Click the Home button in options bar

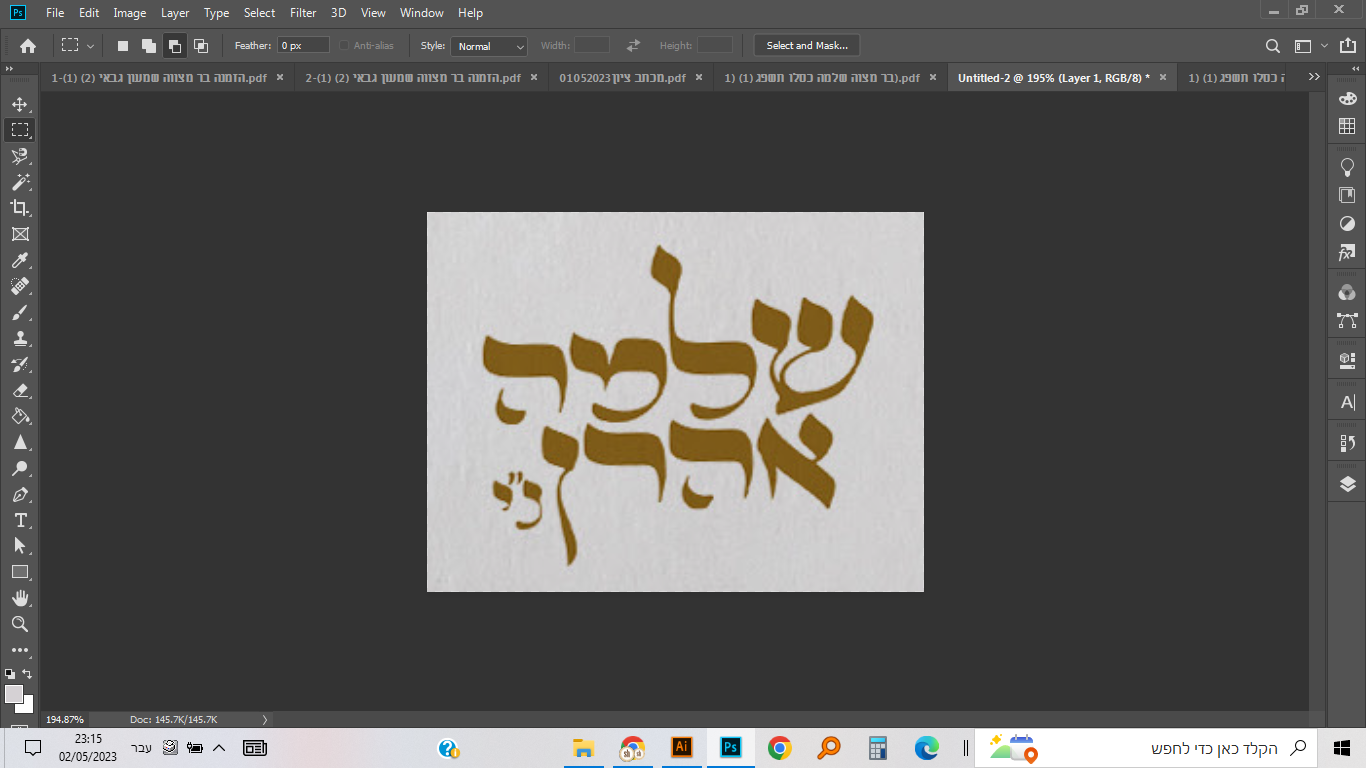[28, 46]
